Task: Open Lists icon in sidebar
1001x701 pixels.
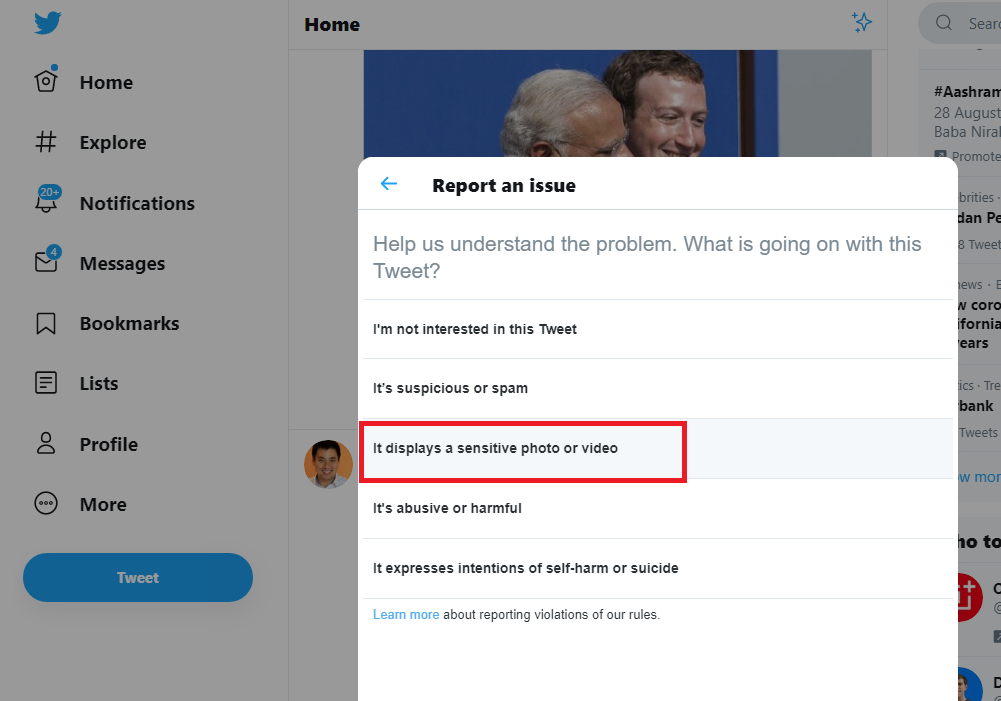Action: pyautogui.click(x=46, y=383)
